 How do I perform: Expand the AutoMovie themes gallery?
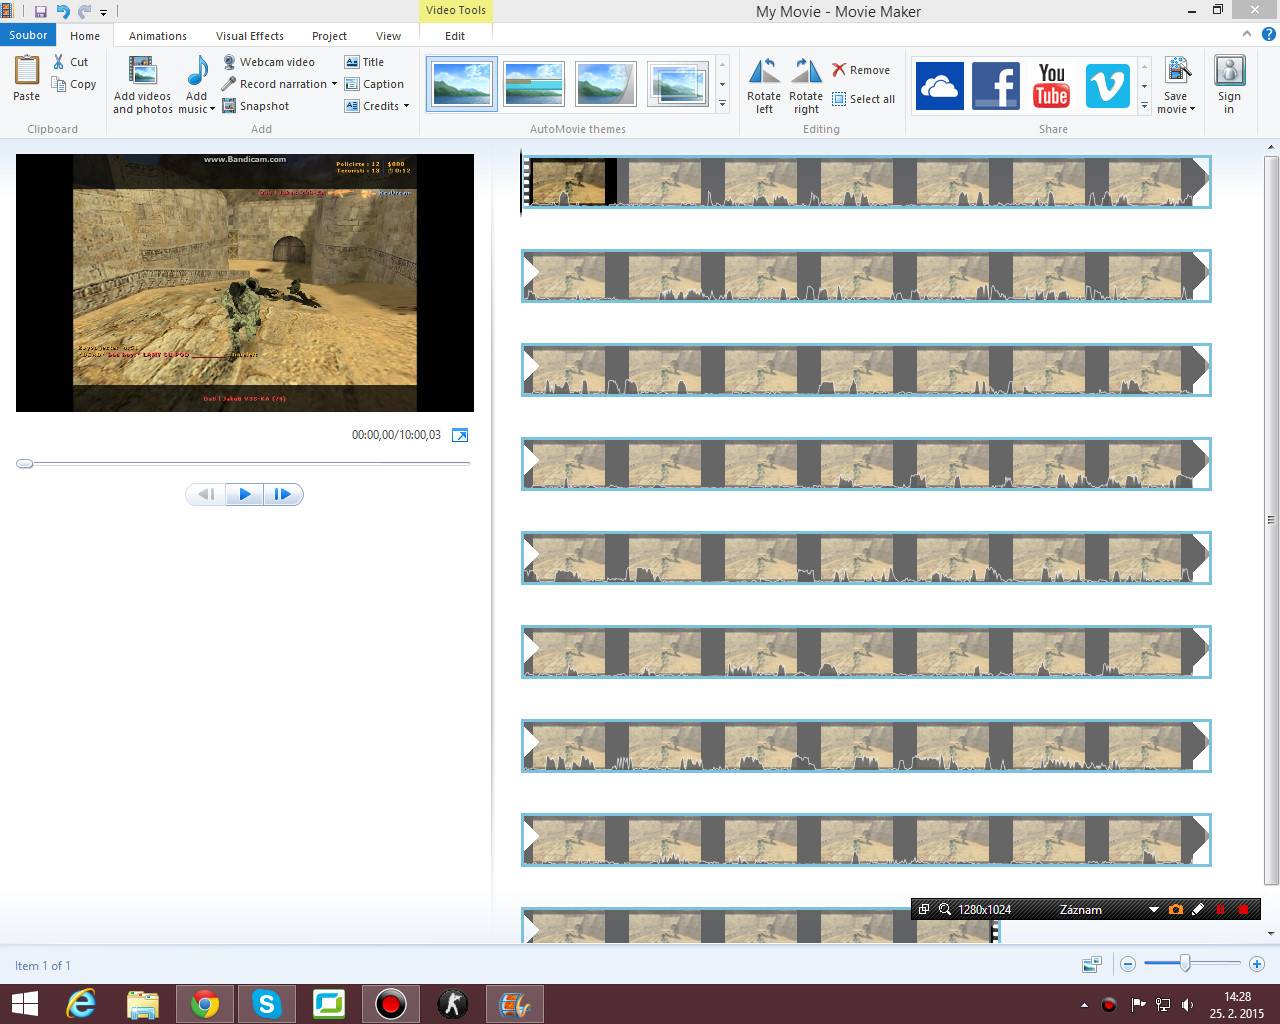click(x=722, y=103)
